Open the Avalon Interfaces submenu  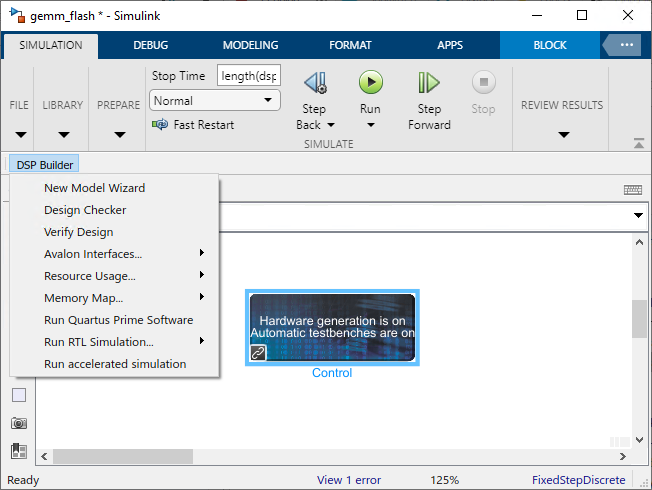click(x=93, y=254)
